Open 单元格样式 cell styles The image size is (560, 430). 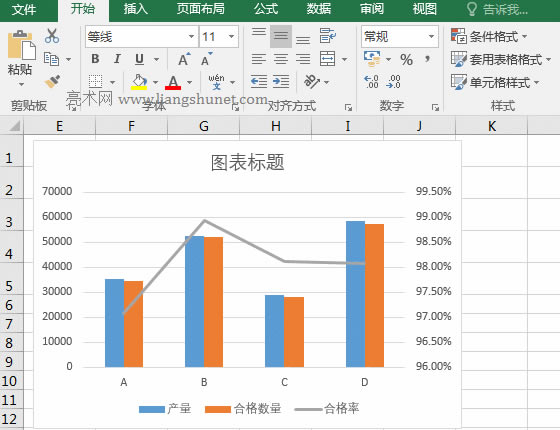(495, 82)
